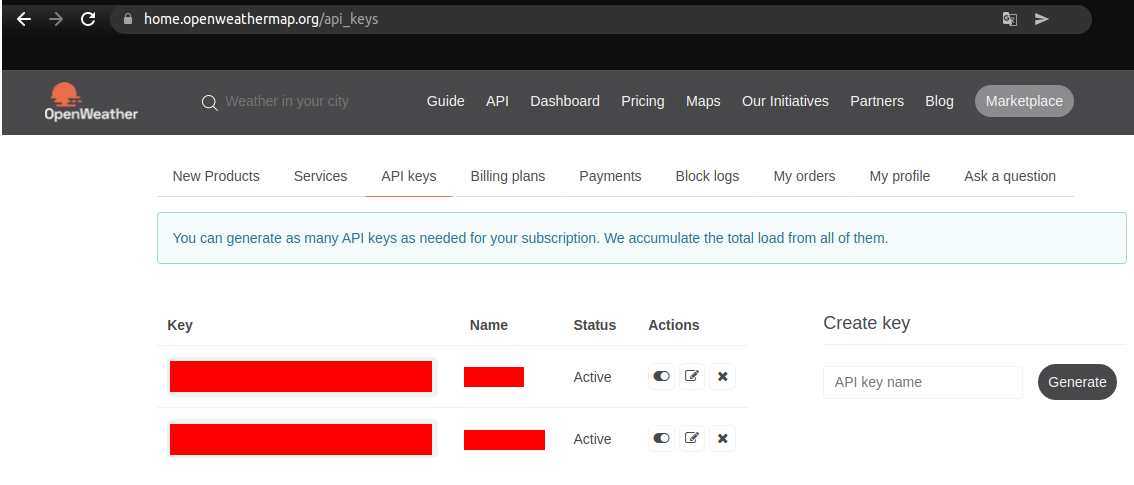The width and height of the screenshot is (1134, 485).
Task: Open the My profile tab
Action: pyautogui.click(x=900, y=176)
